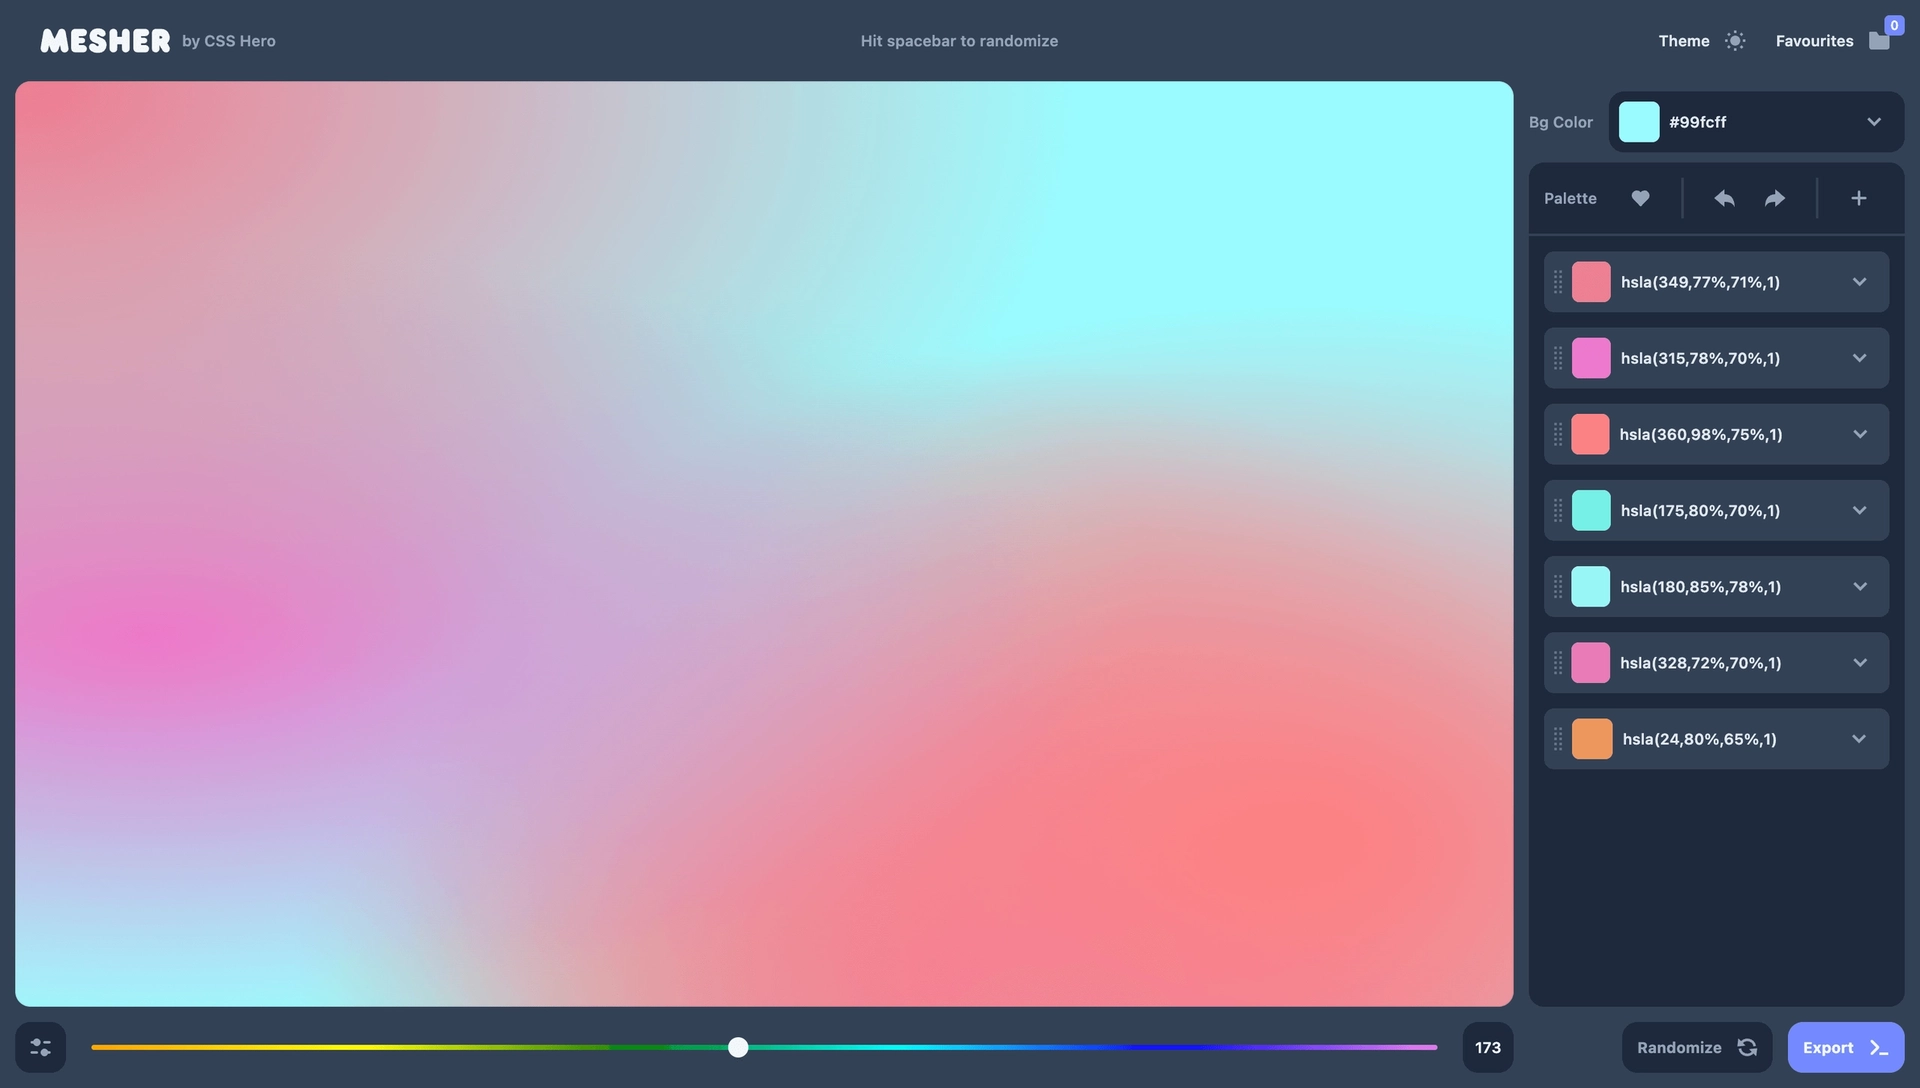The height and width of the screenshot is (1088, 1920).
Task: Click swatch for hsla(180,85%,78%,1)
Action: click(x=1591, y=586)
